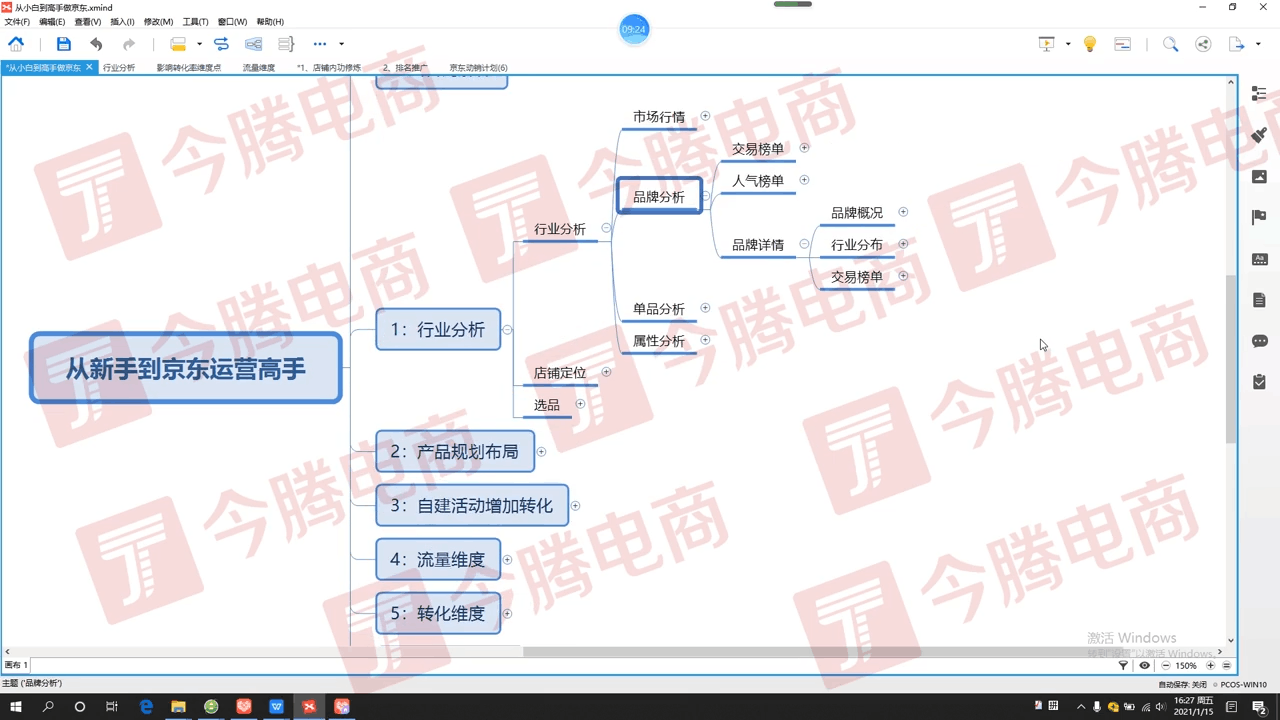
Task: Export the map with the export icon
Action: [x=1237, y=44]
